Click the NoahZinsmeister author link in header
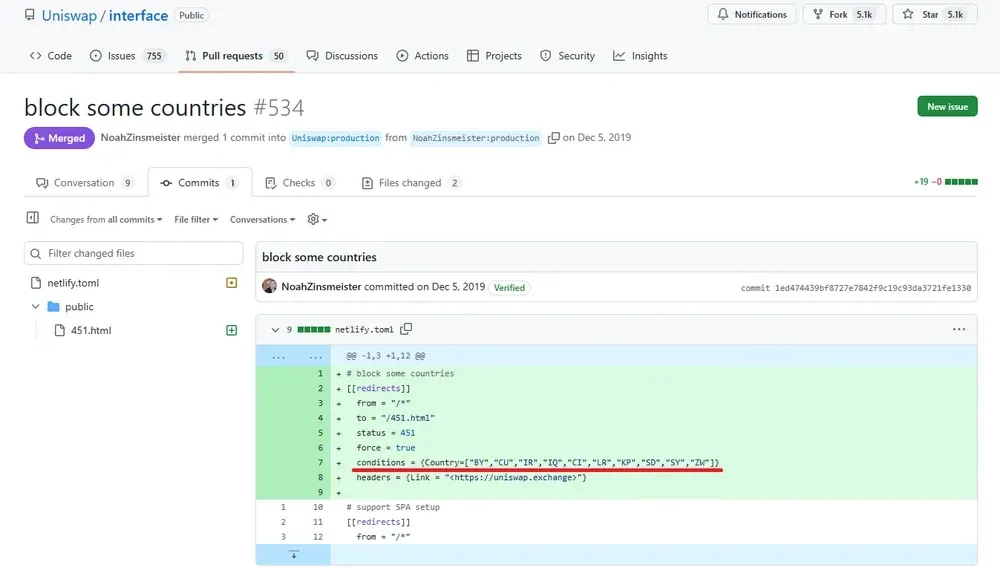The width and height of the screenshot is (1000, 570). click(x=140, y=138)
